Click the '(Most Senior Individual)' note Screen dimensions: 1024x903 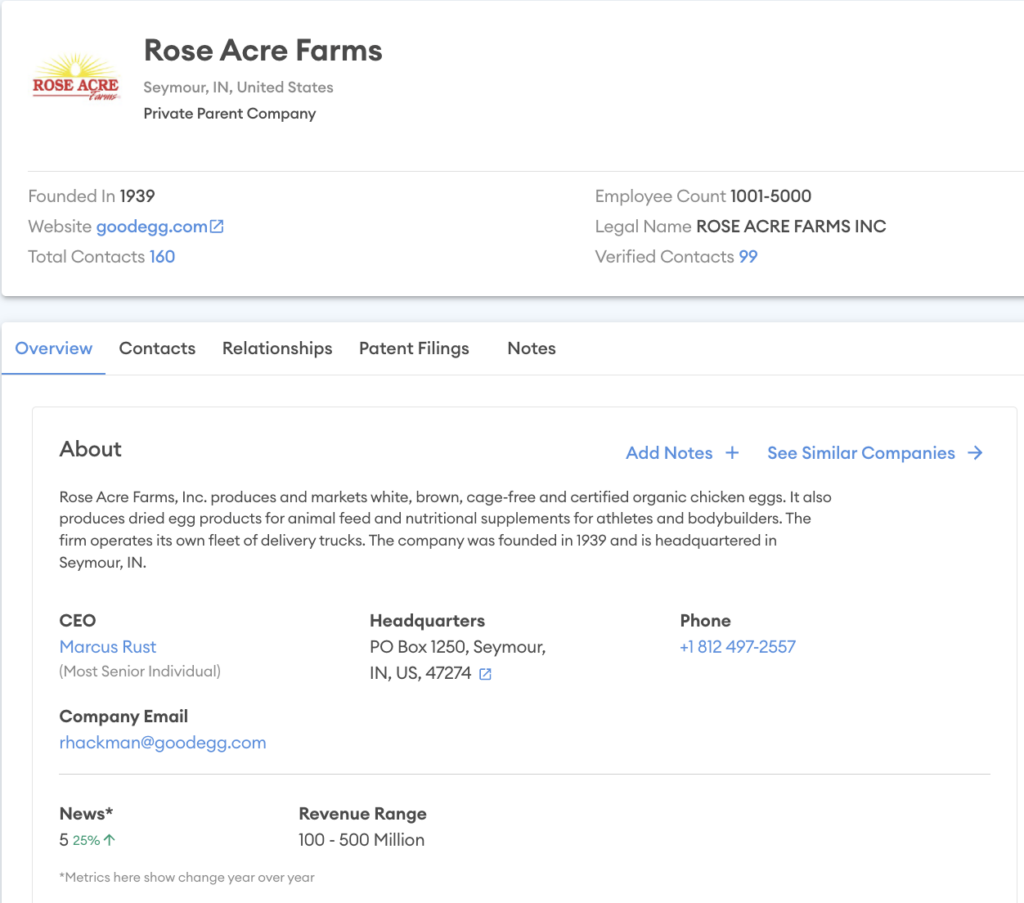point(140,672)
